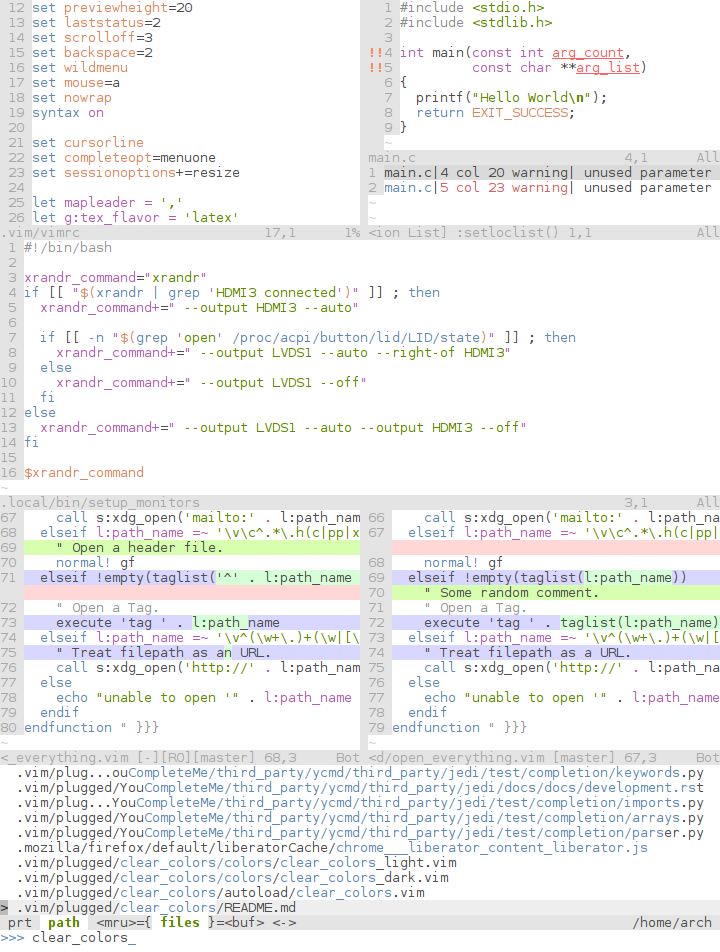
Task: Click the '.vim/vimrc' status line
Action: [x=180, y=233]
